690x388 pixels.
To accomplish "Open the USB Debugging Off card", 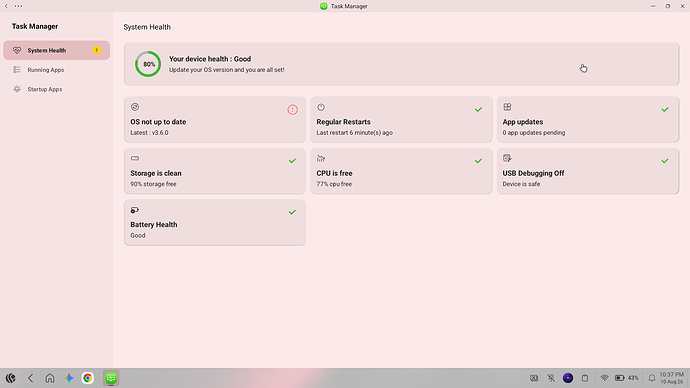I will [x=588, y=171].
